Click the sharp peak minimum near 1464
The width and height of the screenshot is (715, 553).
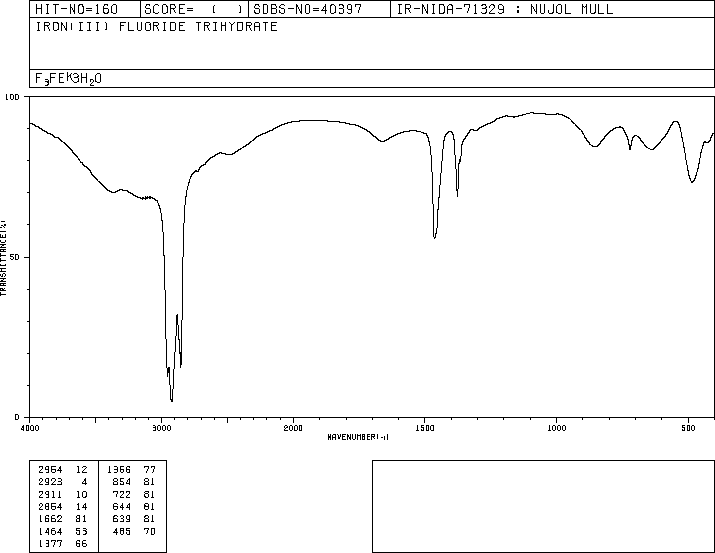(x=435, y=238)
